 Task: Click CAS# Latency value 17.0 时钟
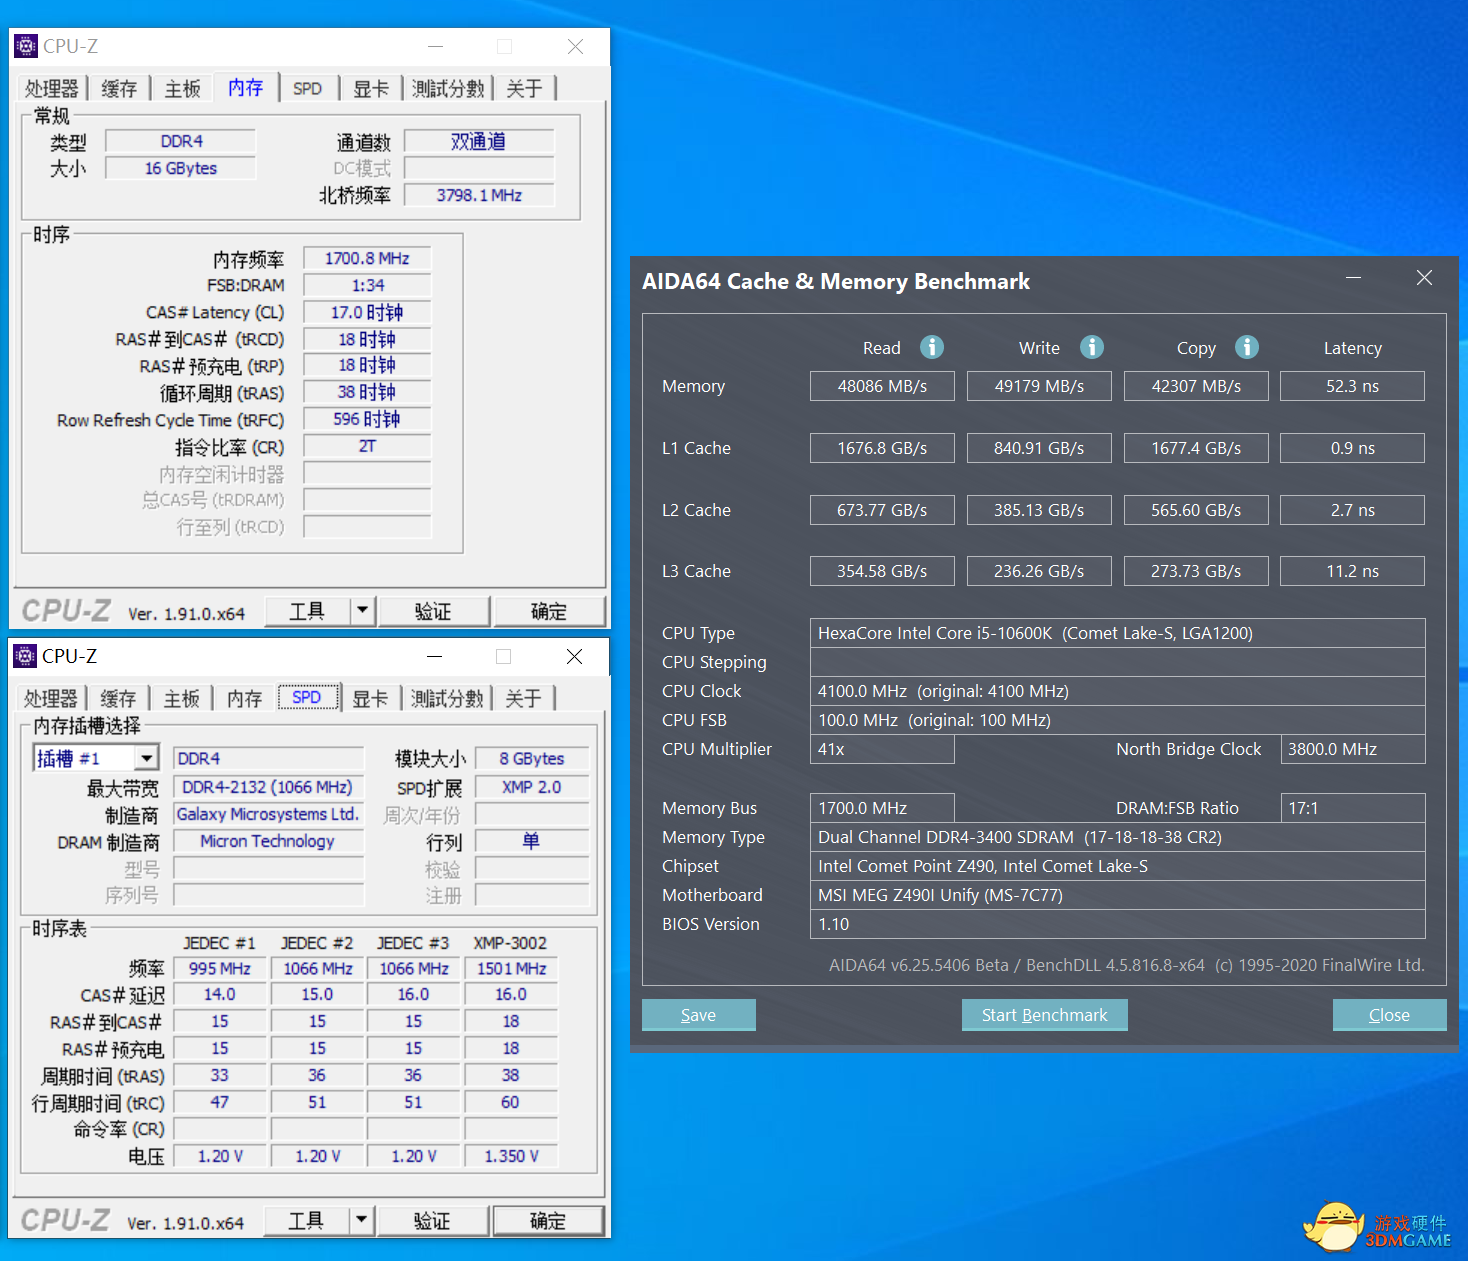click(367, 312)
